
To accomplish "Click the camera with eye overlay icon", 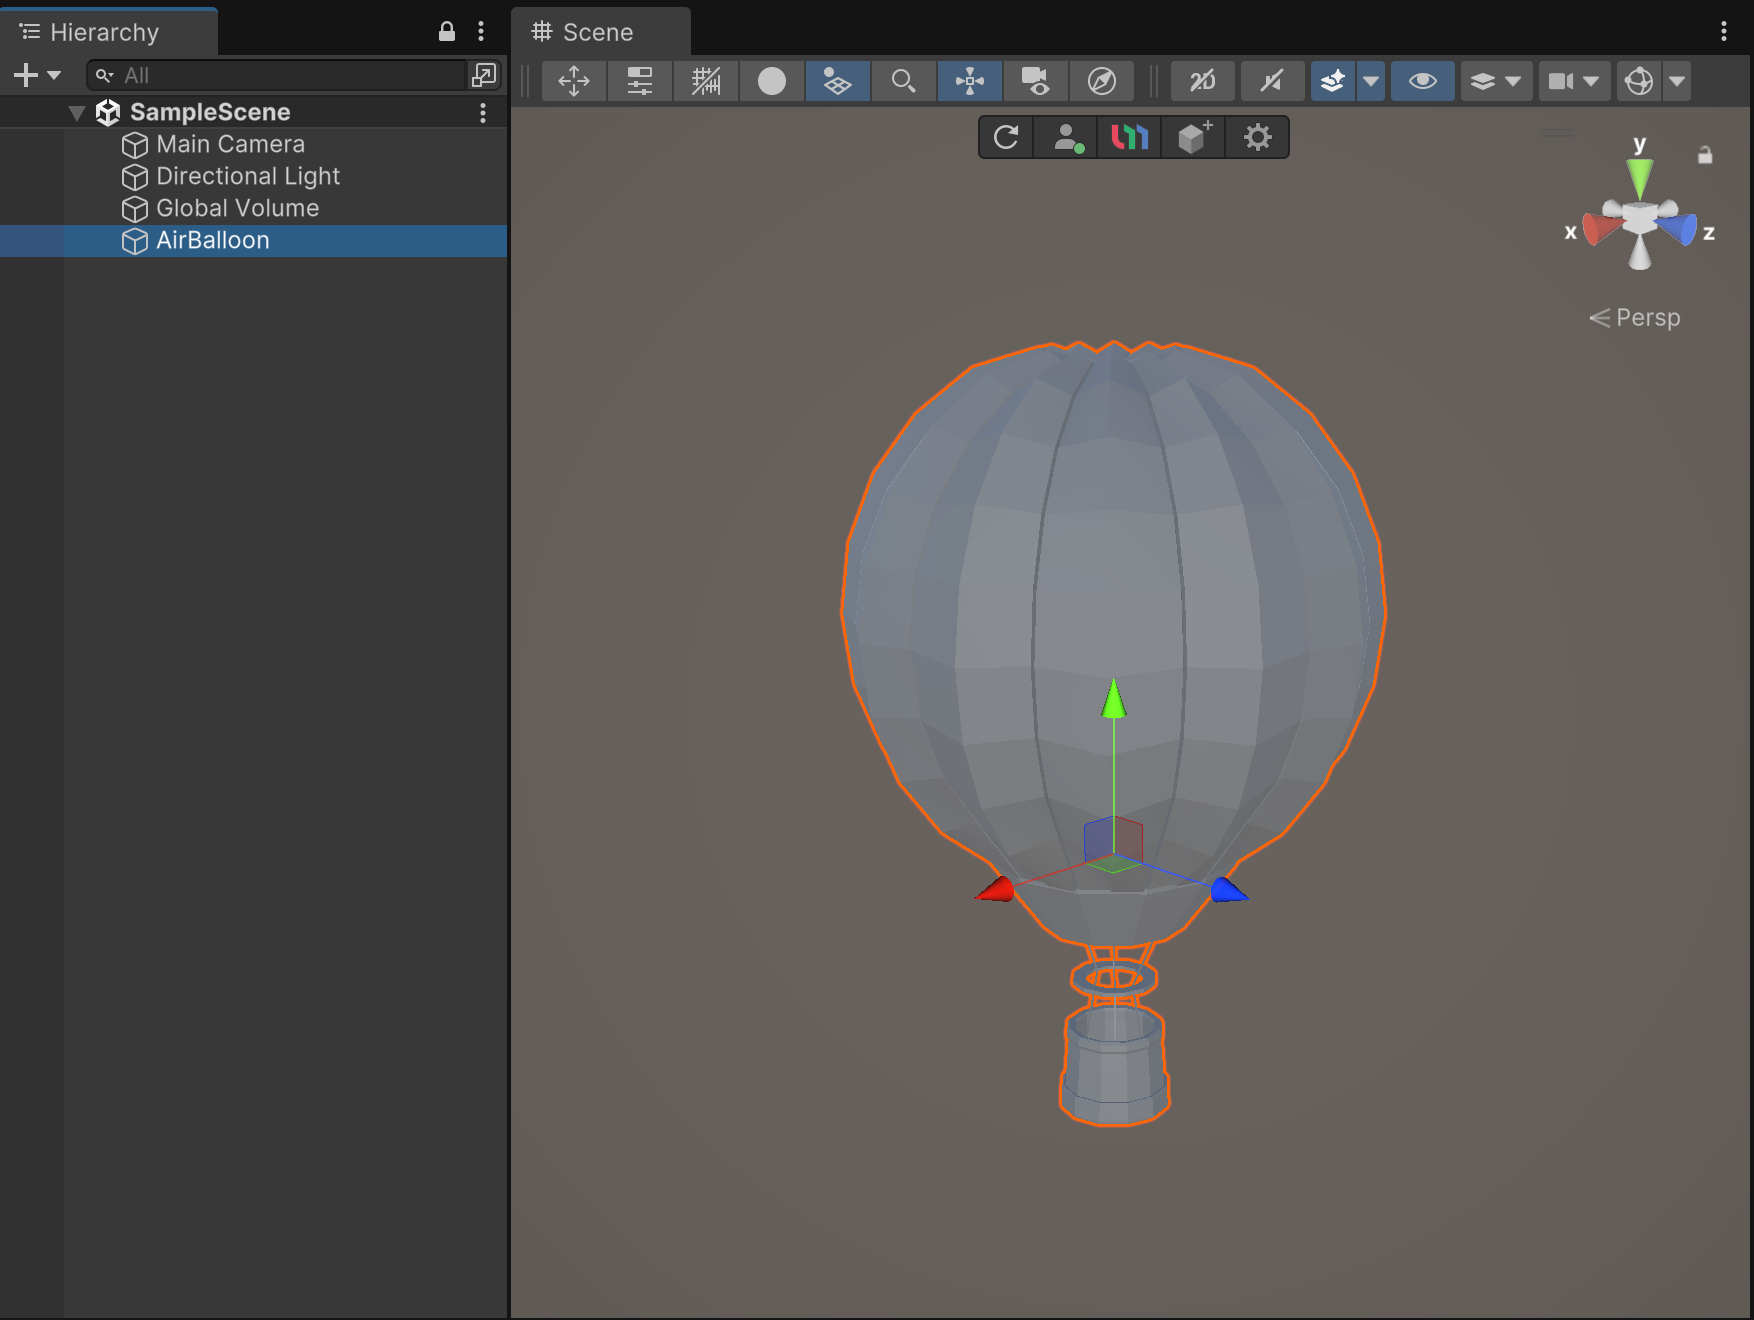I will click(x=1036, y=81).
